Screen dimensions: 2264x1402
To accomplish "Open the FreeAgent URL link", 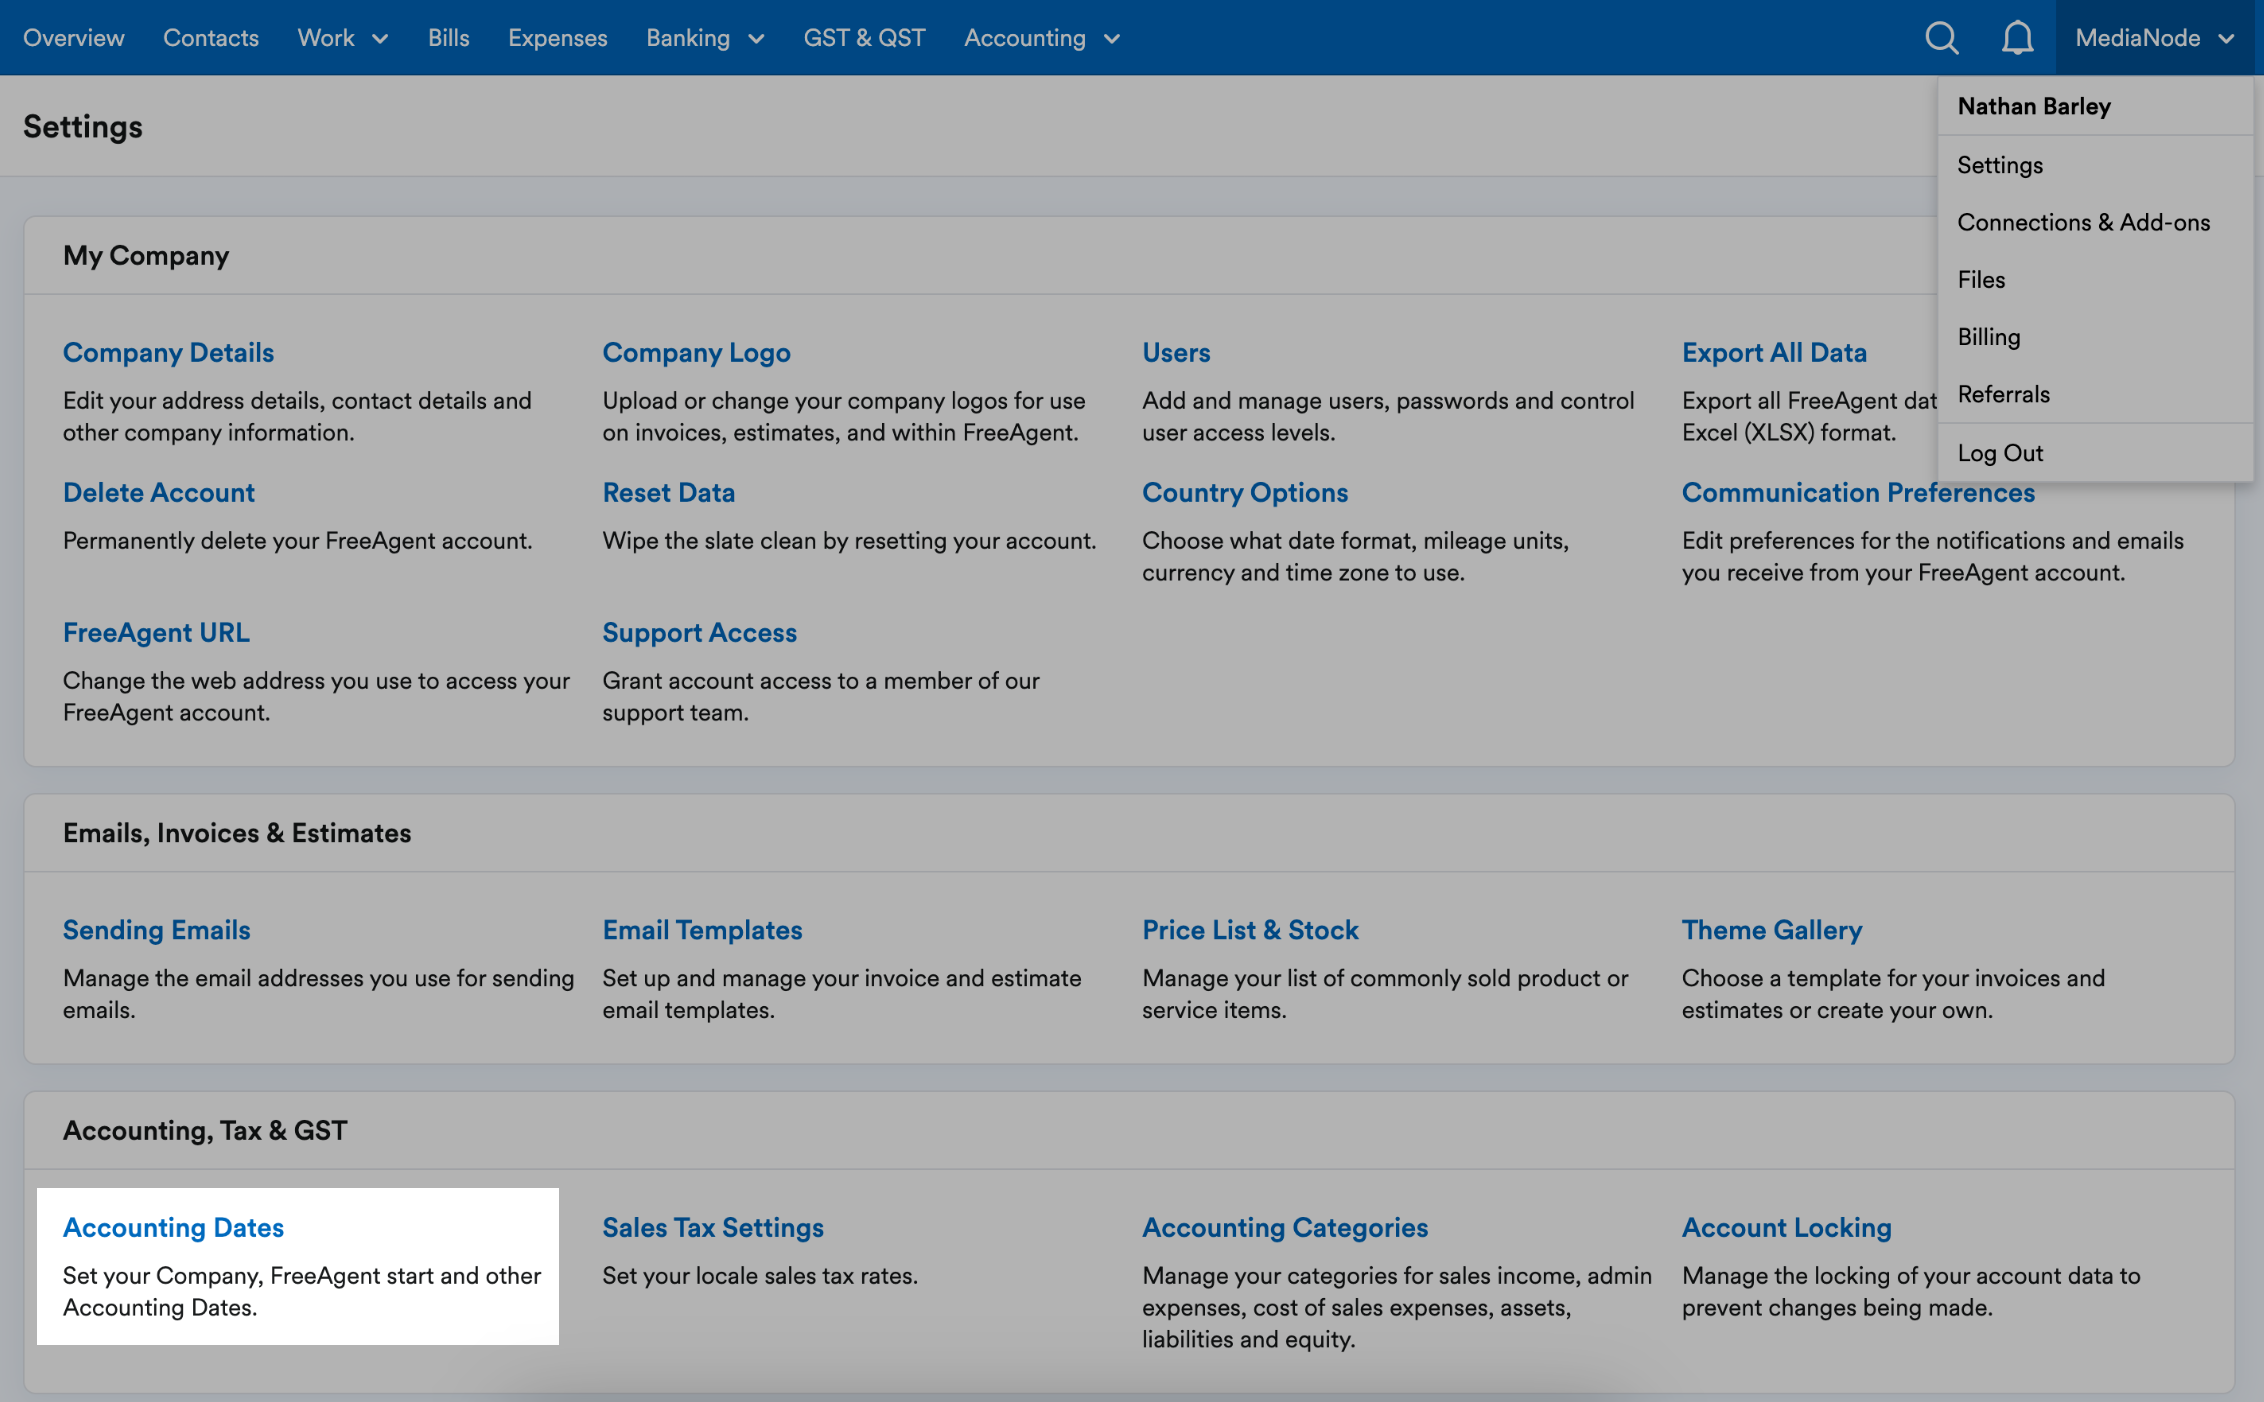I will 156,632.
